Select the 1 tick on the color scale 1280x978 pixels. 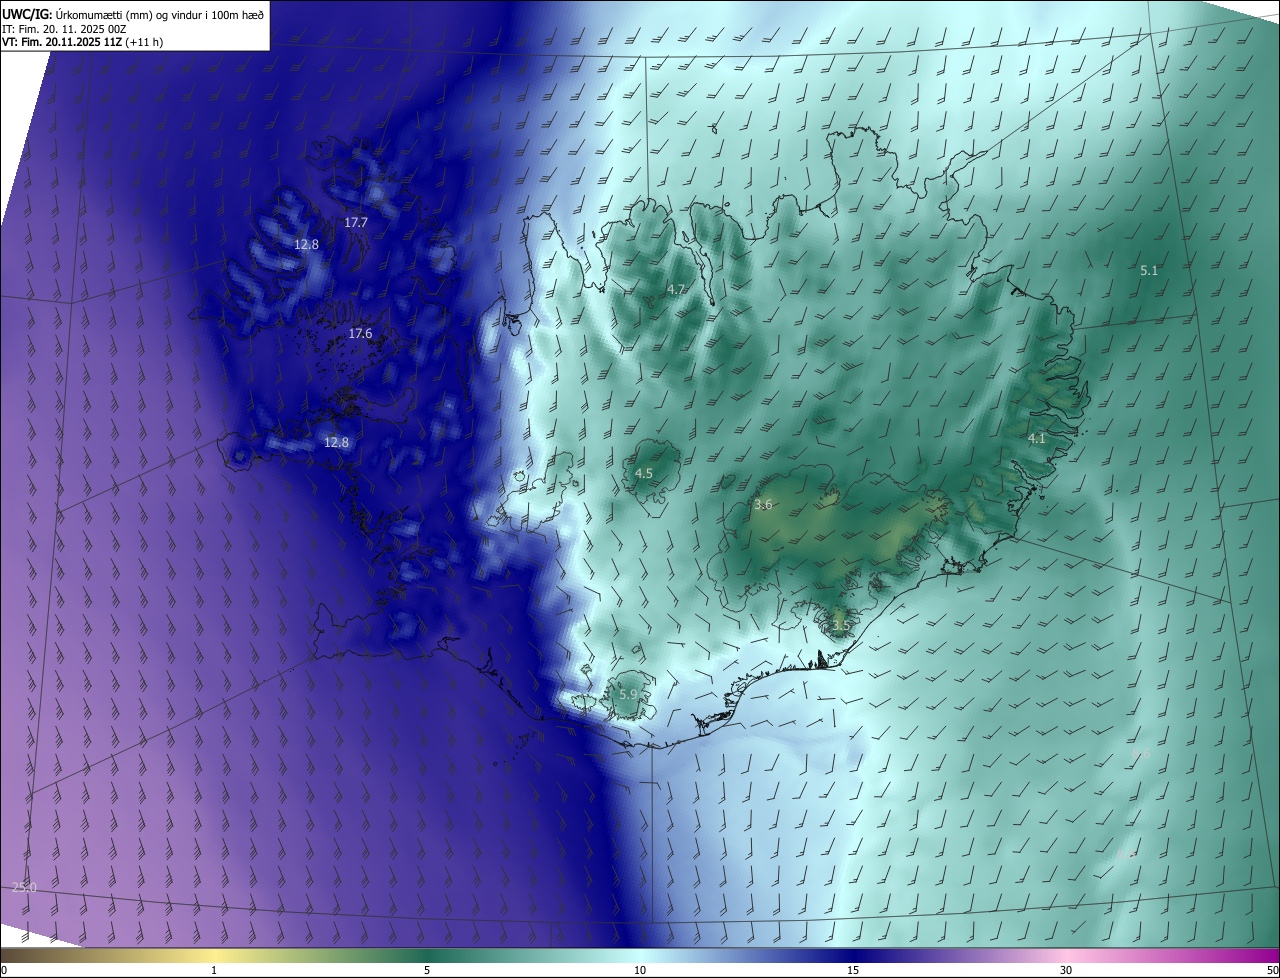coord(214,970)
